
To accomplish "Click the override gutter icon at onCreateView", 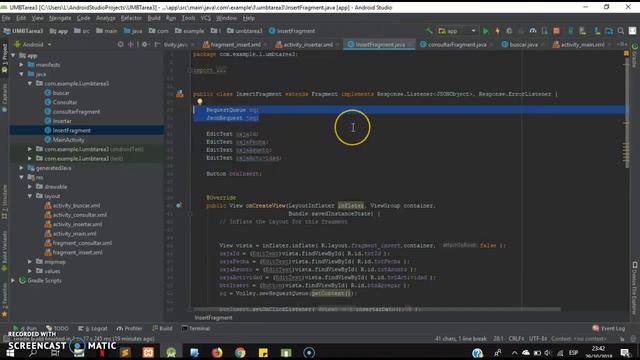I will (x=178, y=205).
